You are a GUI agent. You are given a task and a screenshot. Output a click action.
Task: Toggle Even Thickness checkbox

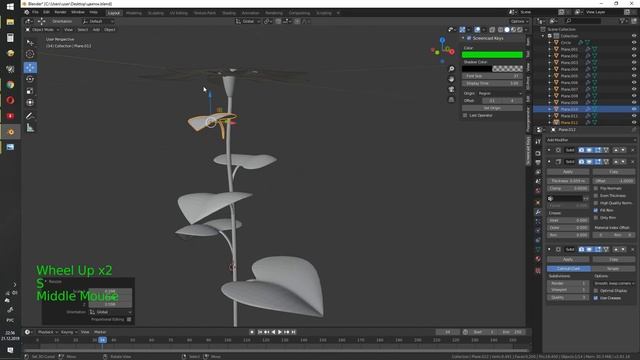tap(596, 196)
